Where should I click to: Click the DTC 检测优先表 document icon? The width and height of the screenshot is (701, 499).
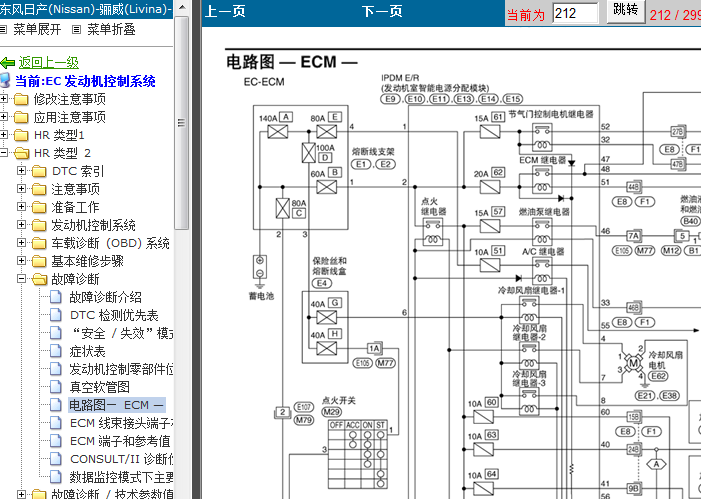(56, 315)
